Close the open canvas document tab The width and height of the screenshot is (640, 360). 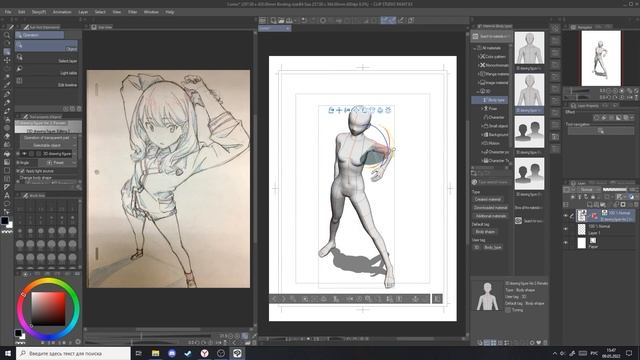(x=288, y=29)
